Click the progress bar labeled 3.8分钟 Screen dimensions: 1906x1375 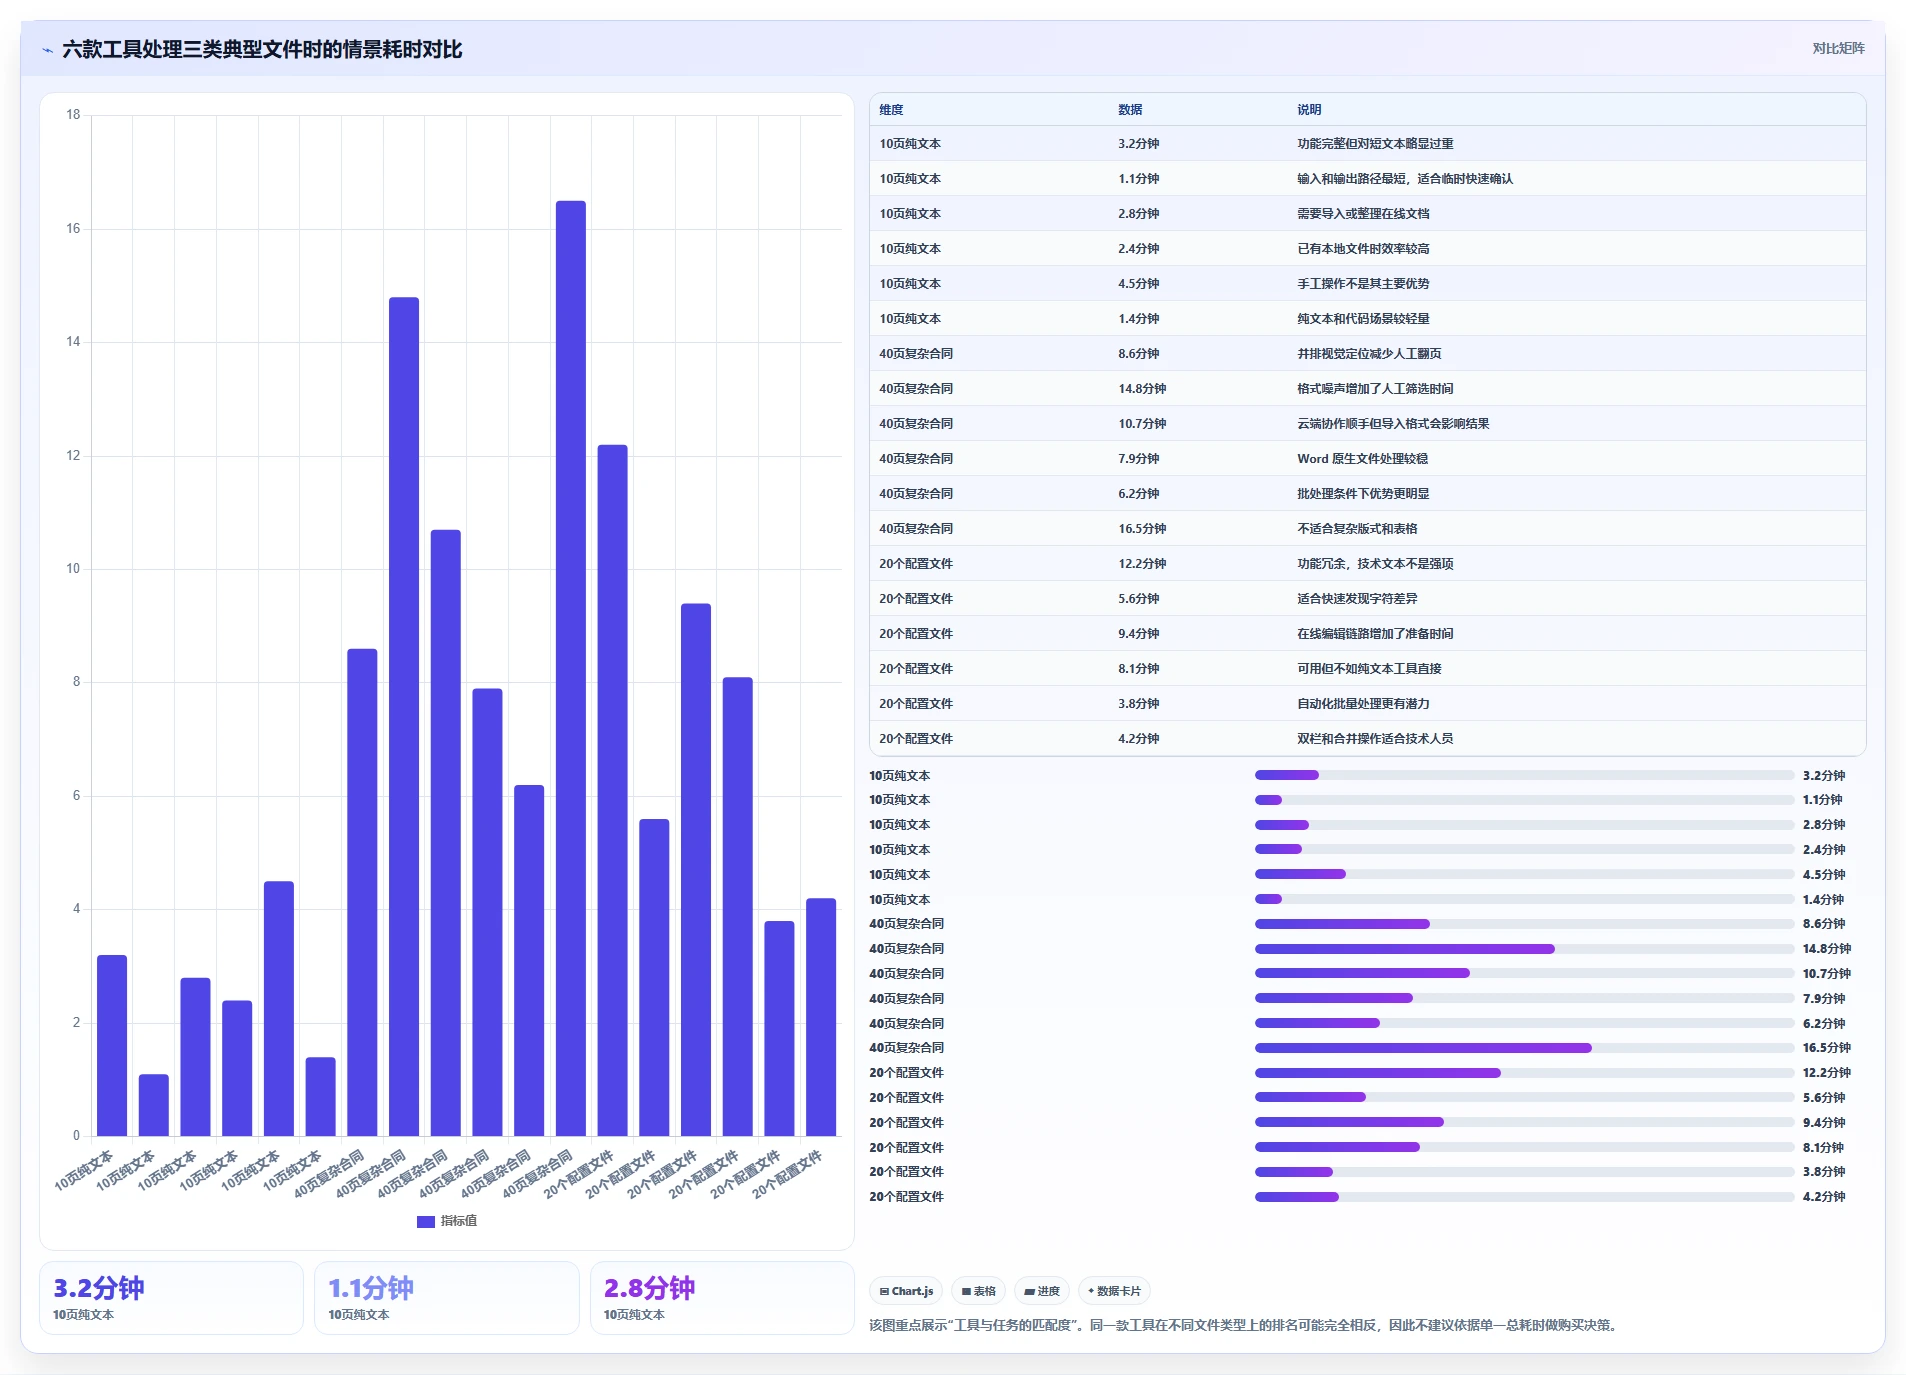click(x=1524, y=1172)
